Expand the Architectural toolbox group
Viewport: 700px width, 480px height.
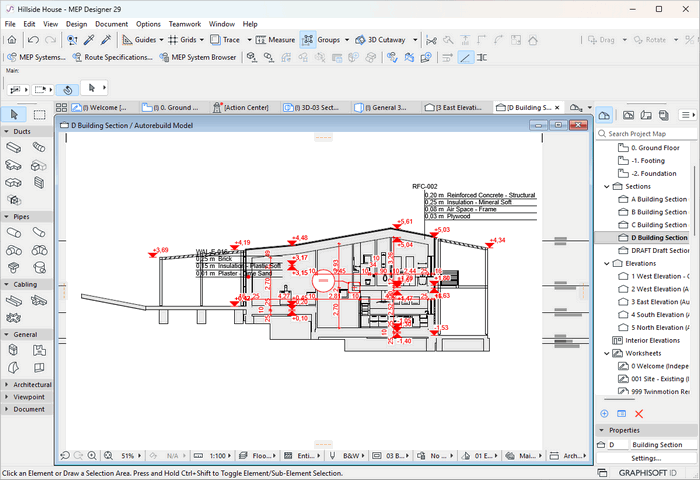(x=31, y=384)
